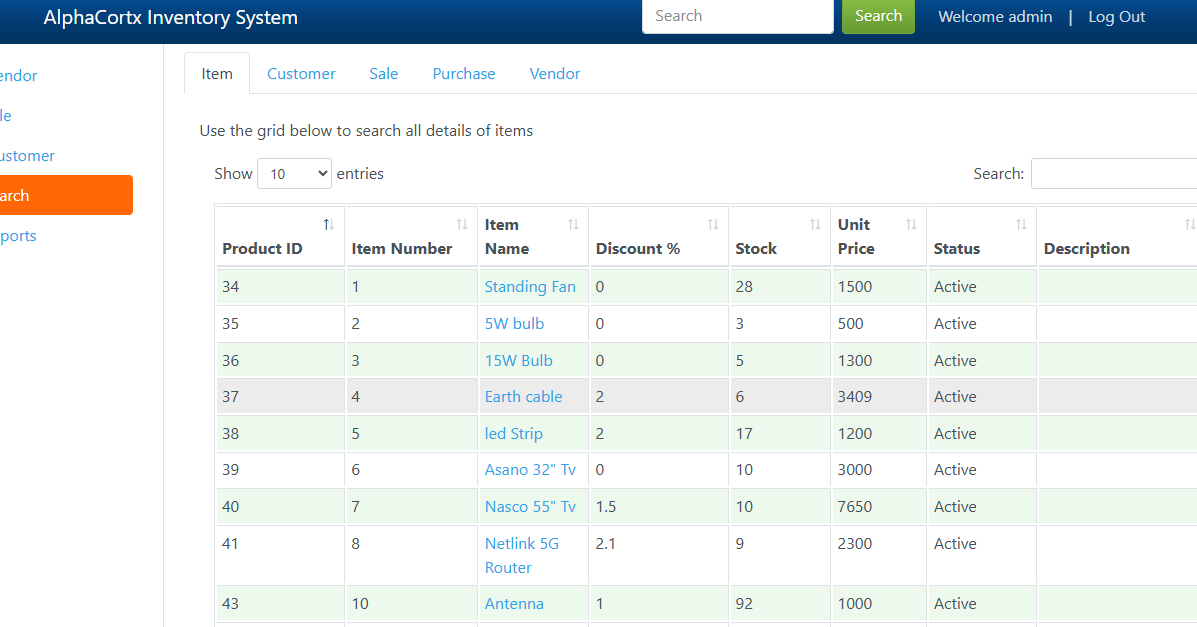This screenshot has height=627, width=1197.
Task: Sort table by Item Number arrows
Action: pyautogui.click(x=462, y=225)
